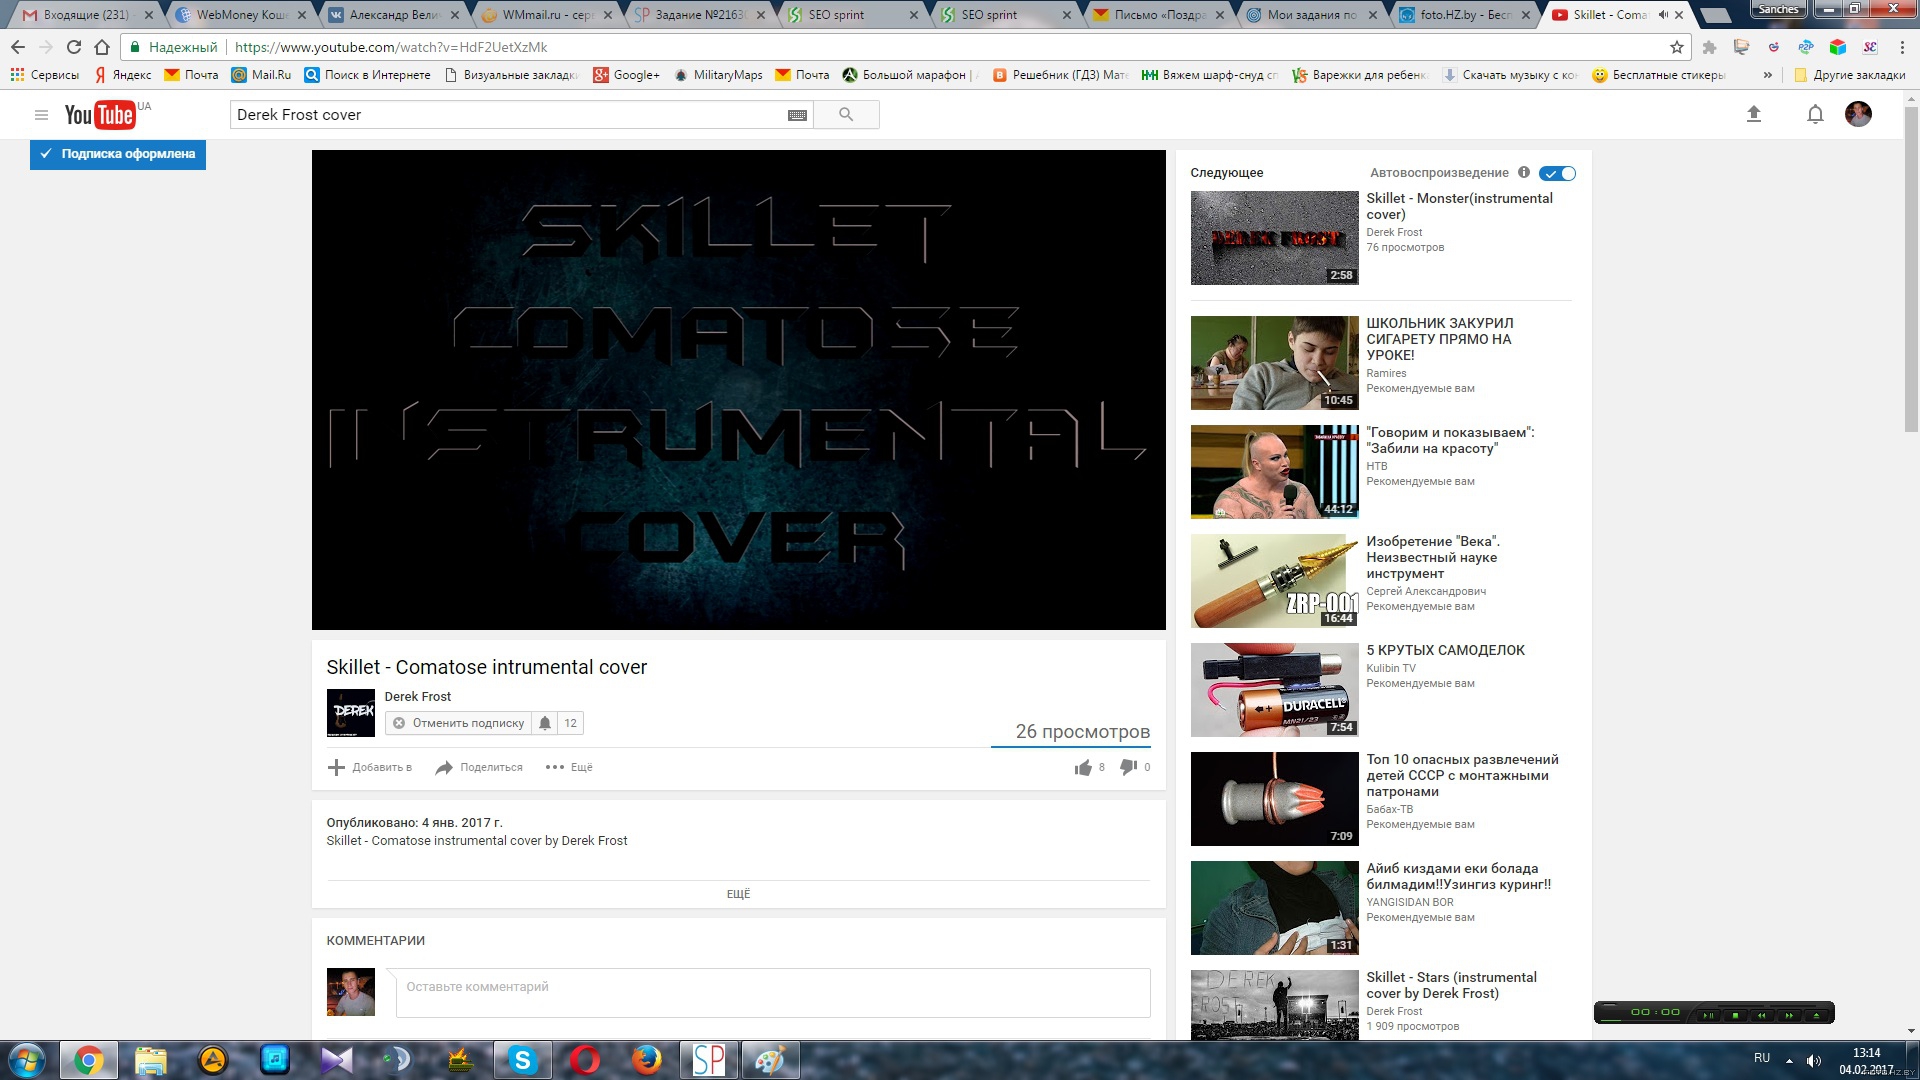
Task: Switch to the foto.HZ.by tab
Action: pos(1465,15)
